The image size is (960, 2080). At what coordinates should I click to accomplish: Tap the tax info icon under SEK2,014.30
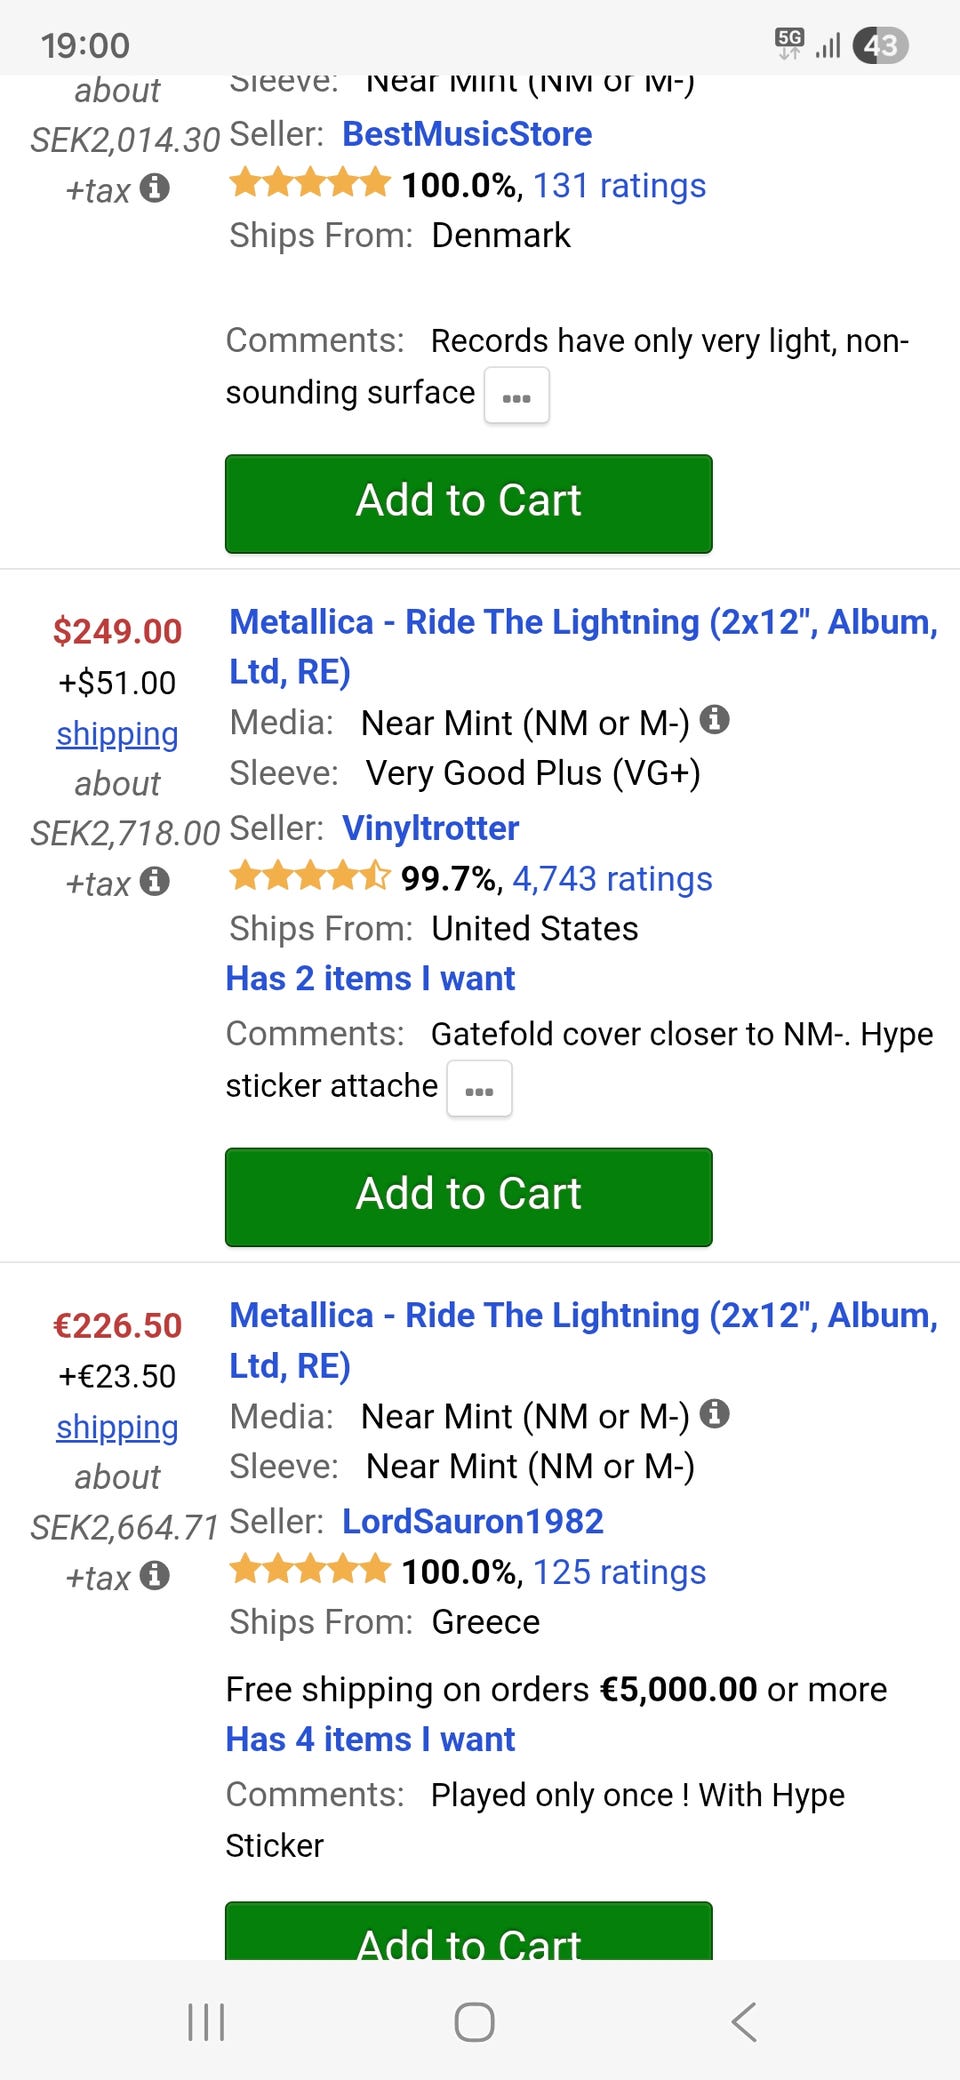(x=154, y=188)
